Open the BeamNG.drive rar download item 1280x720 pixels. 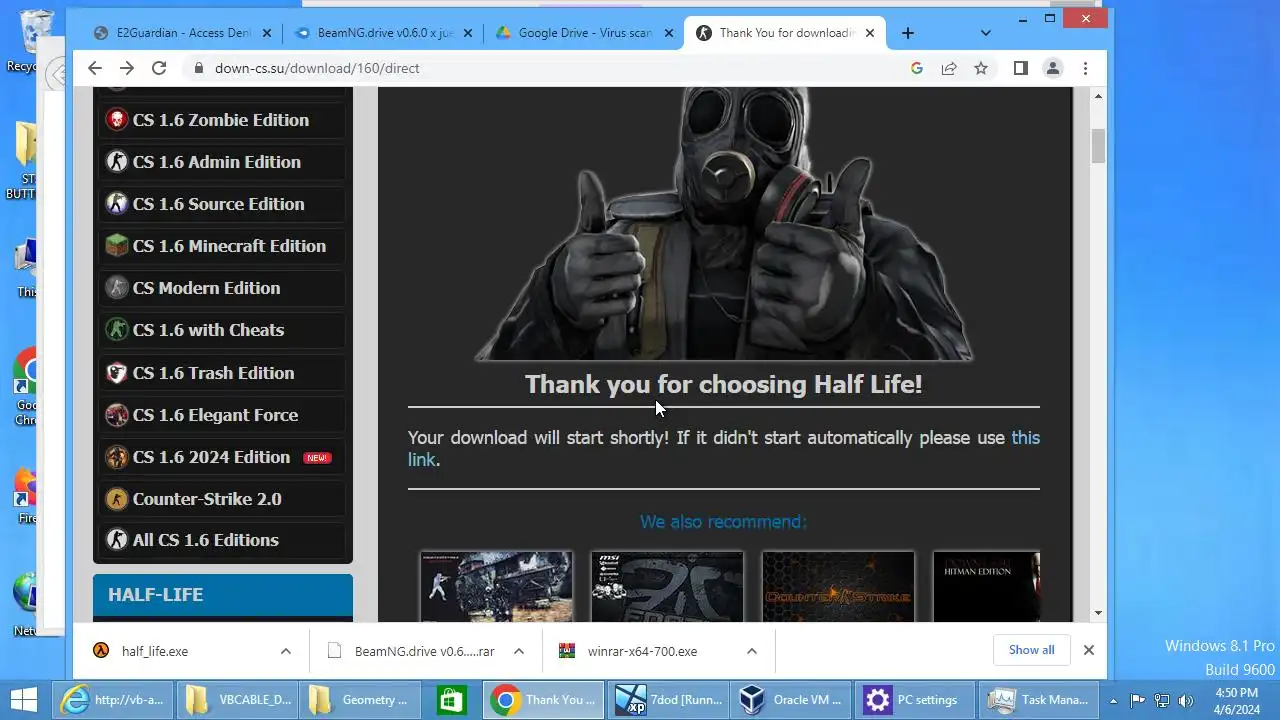point(424,651)
